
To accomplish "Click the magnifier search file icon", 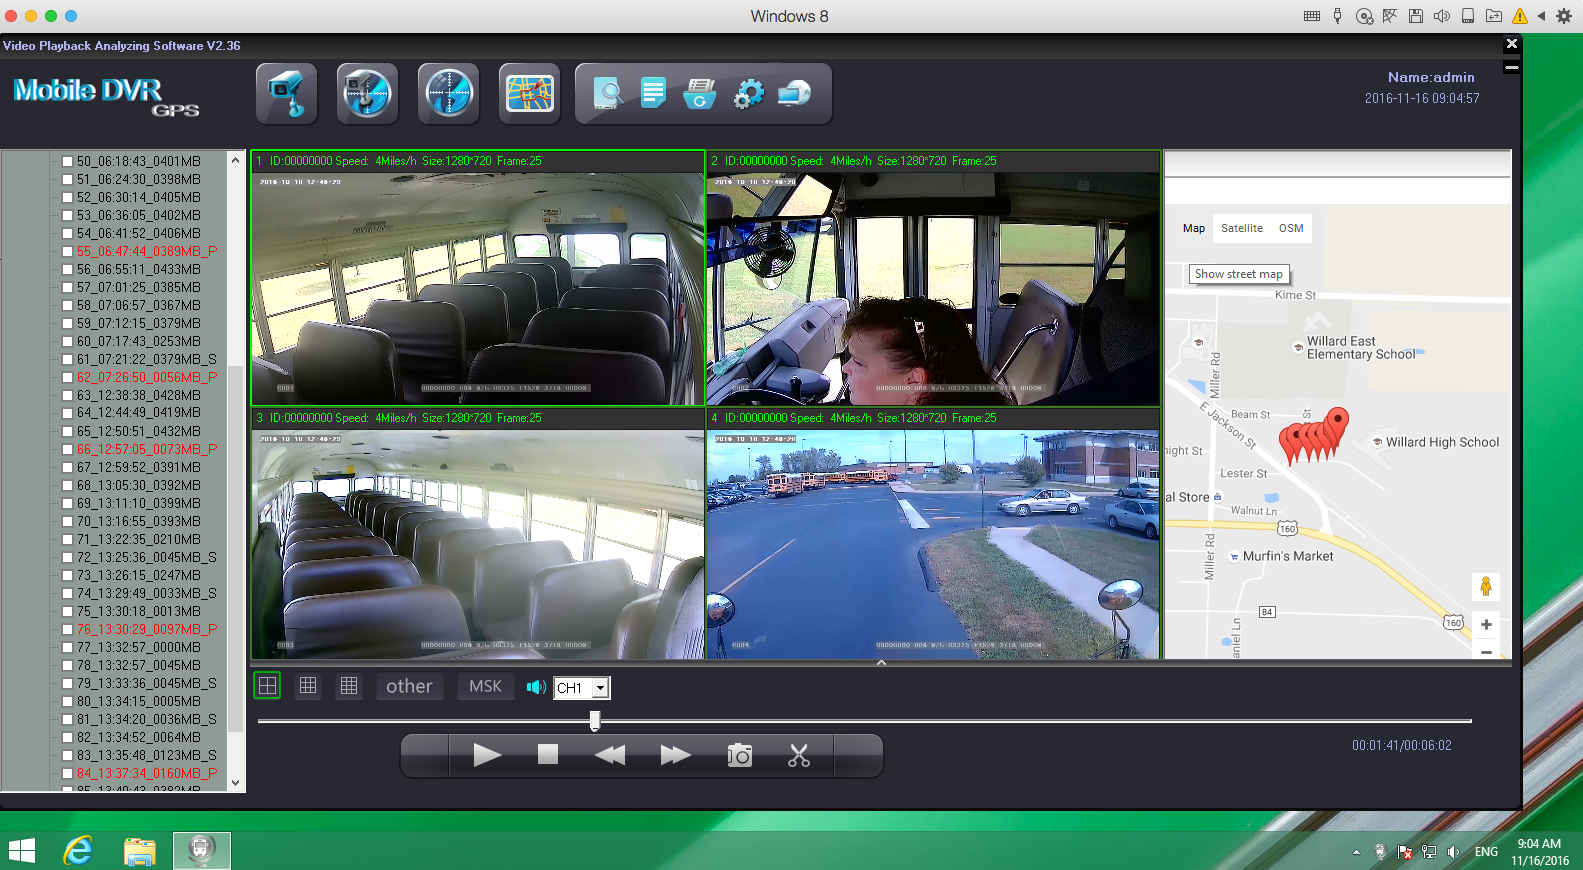I will [607, 94].
